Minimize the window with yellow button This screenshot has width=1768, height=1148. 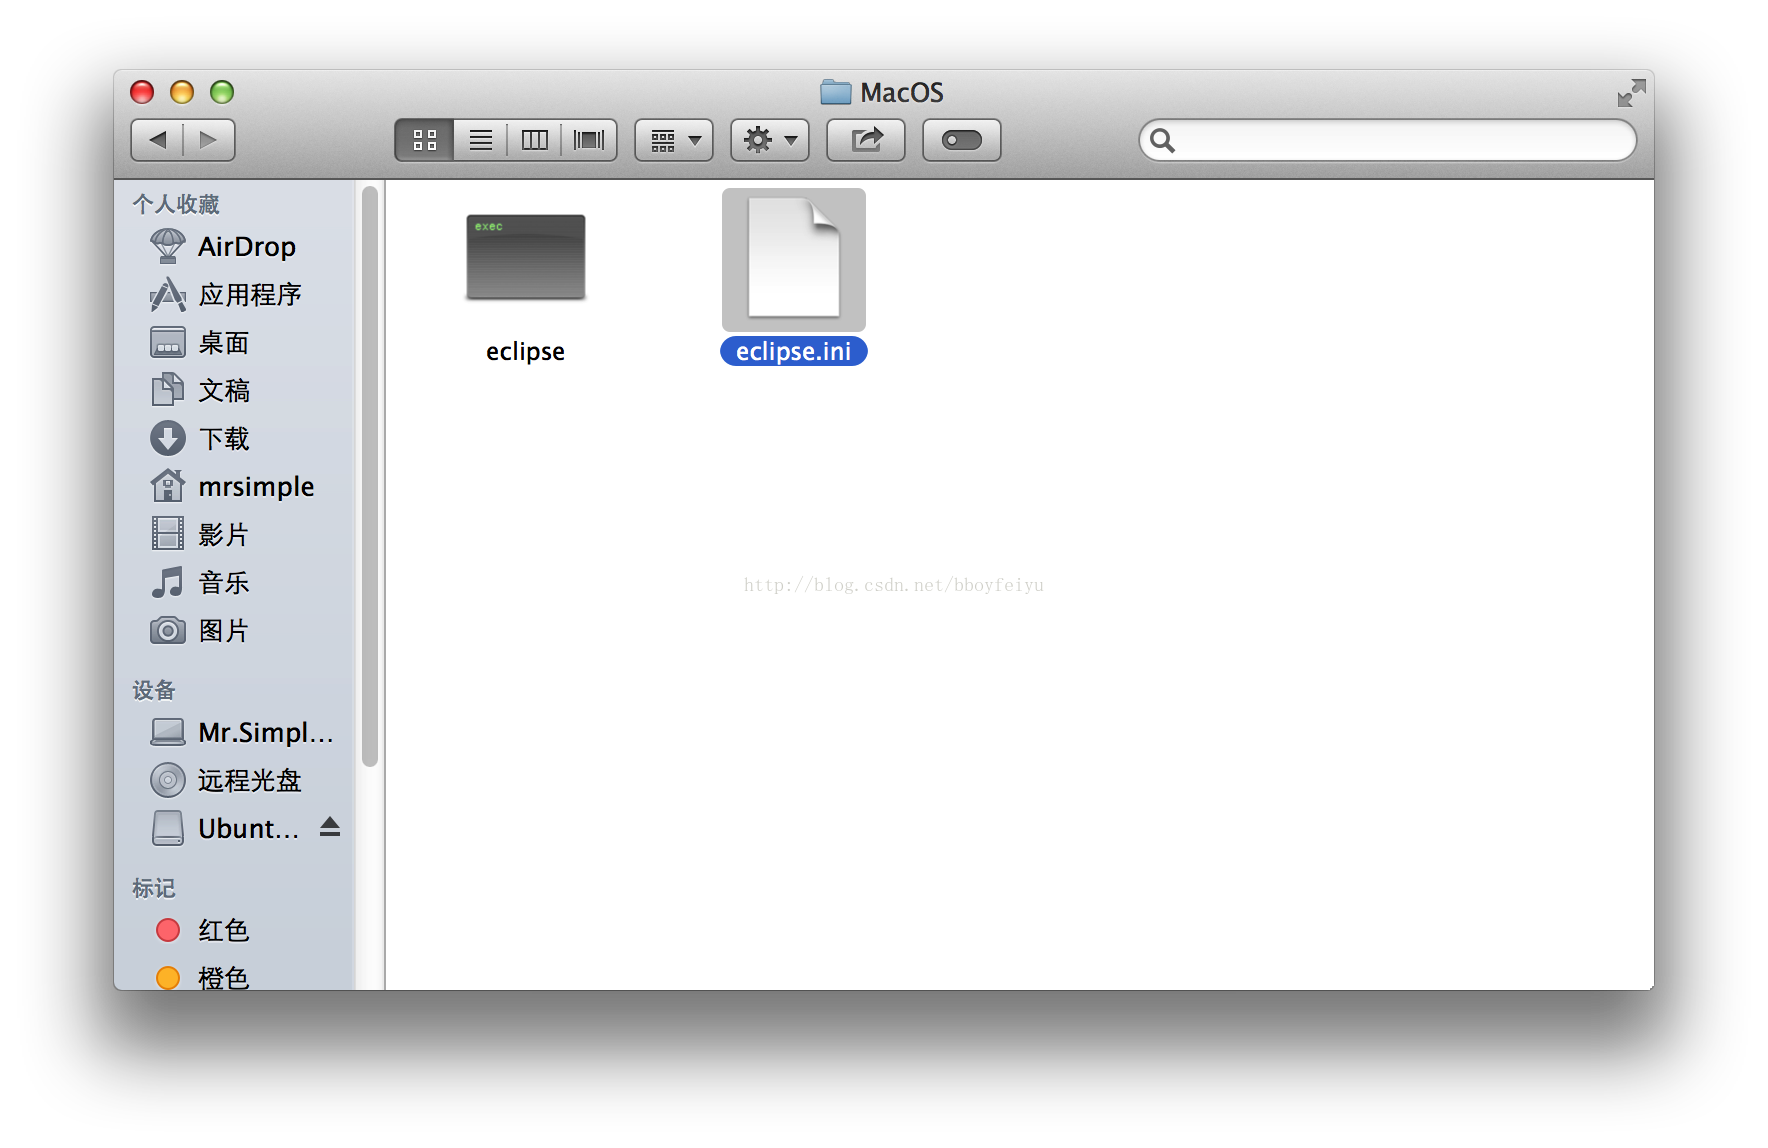[182, 92]
